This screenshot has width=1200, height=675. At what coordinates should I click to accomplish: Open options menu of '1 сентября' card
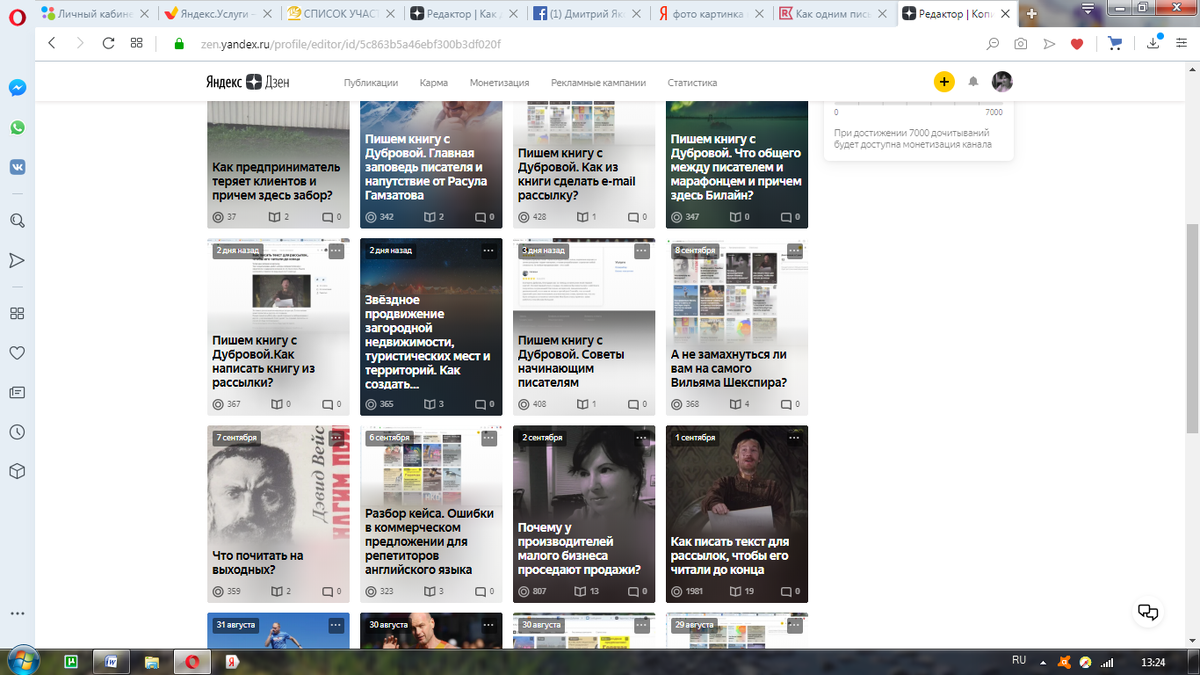(x=794, y=438)
